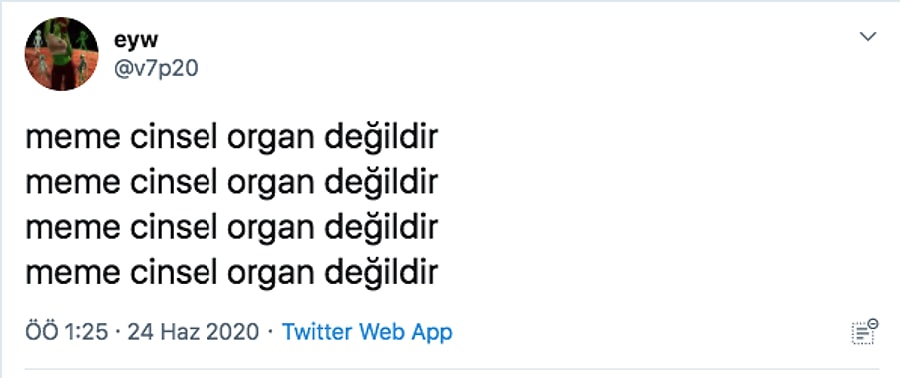Click the word "meme" in the first line
This screenshot has height=378, width=900.
click(73, 139)
